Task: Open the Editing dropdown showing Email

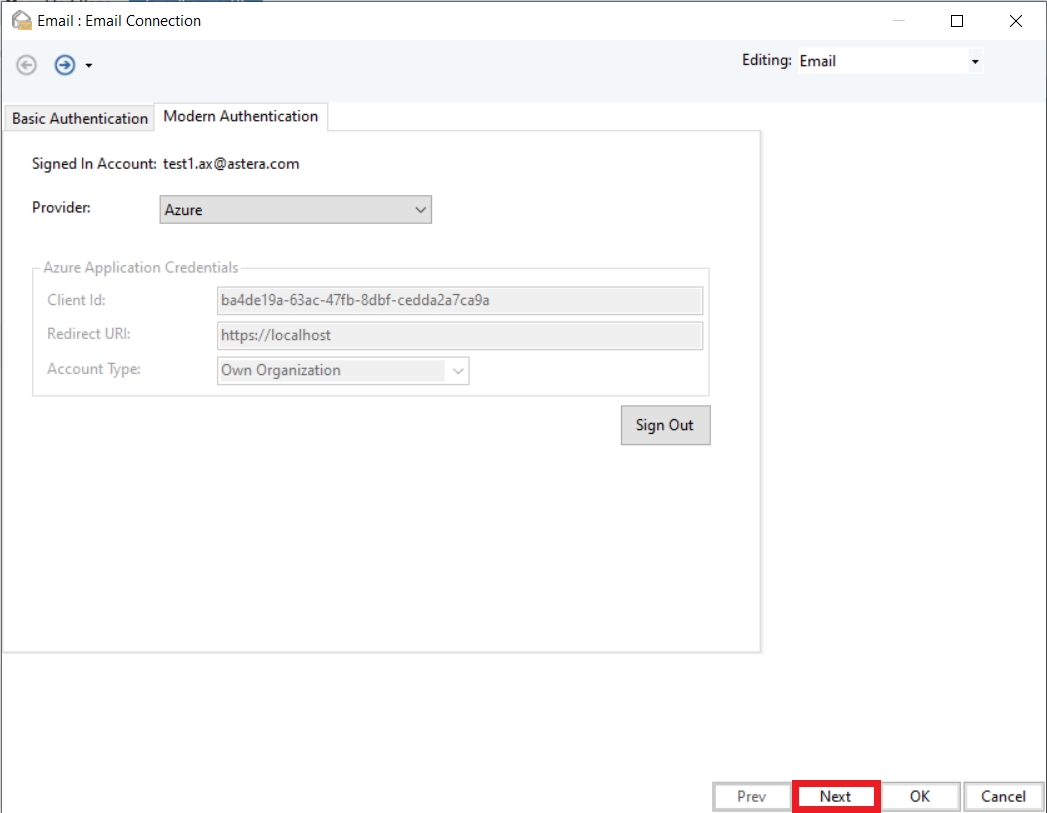Action: [889, 61]
